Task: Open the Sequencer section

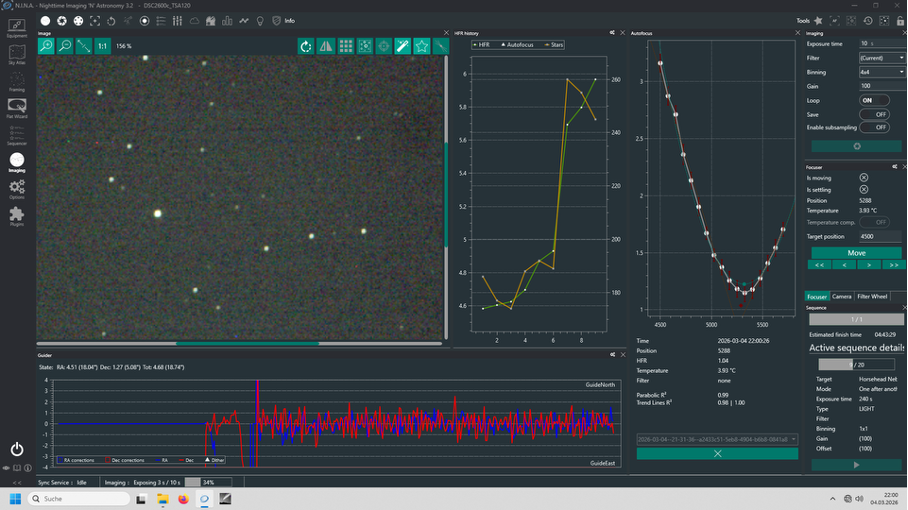Action: 17,135
